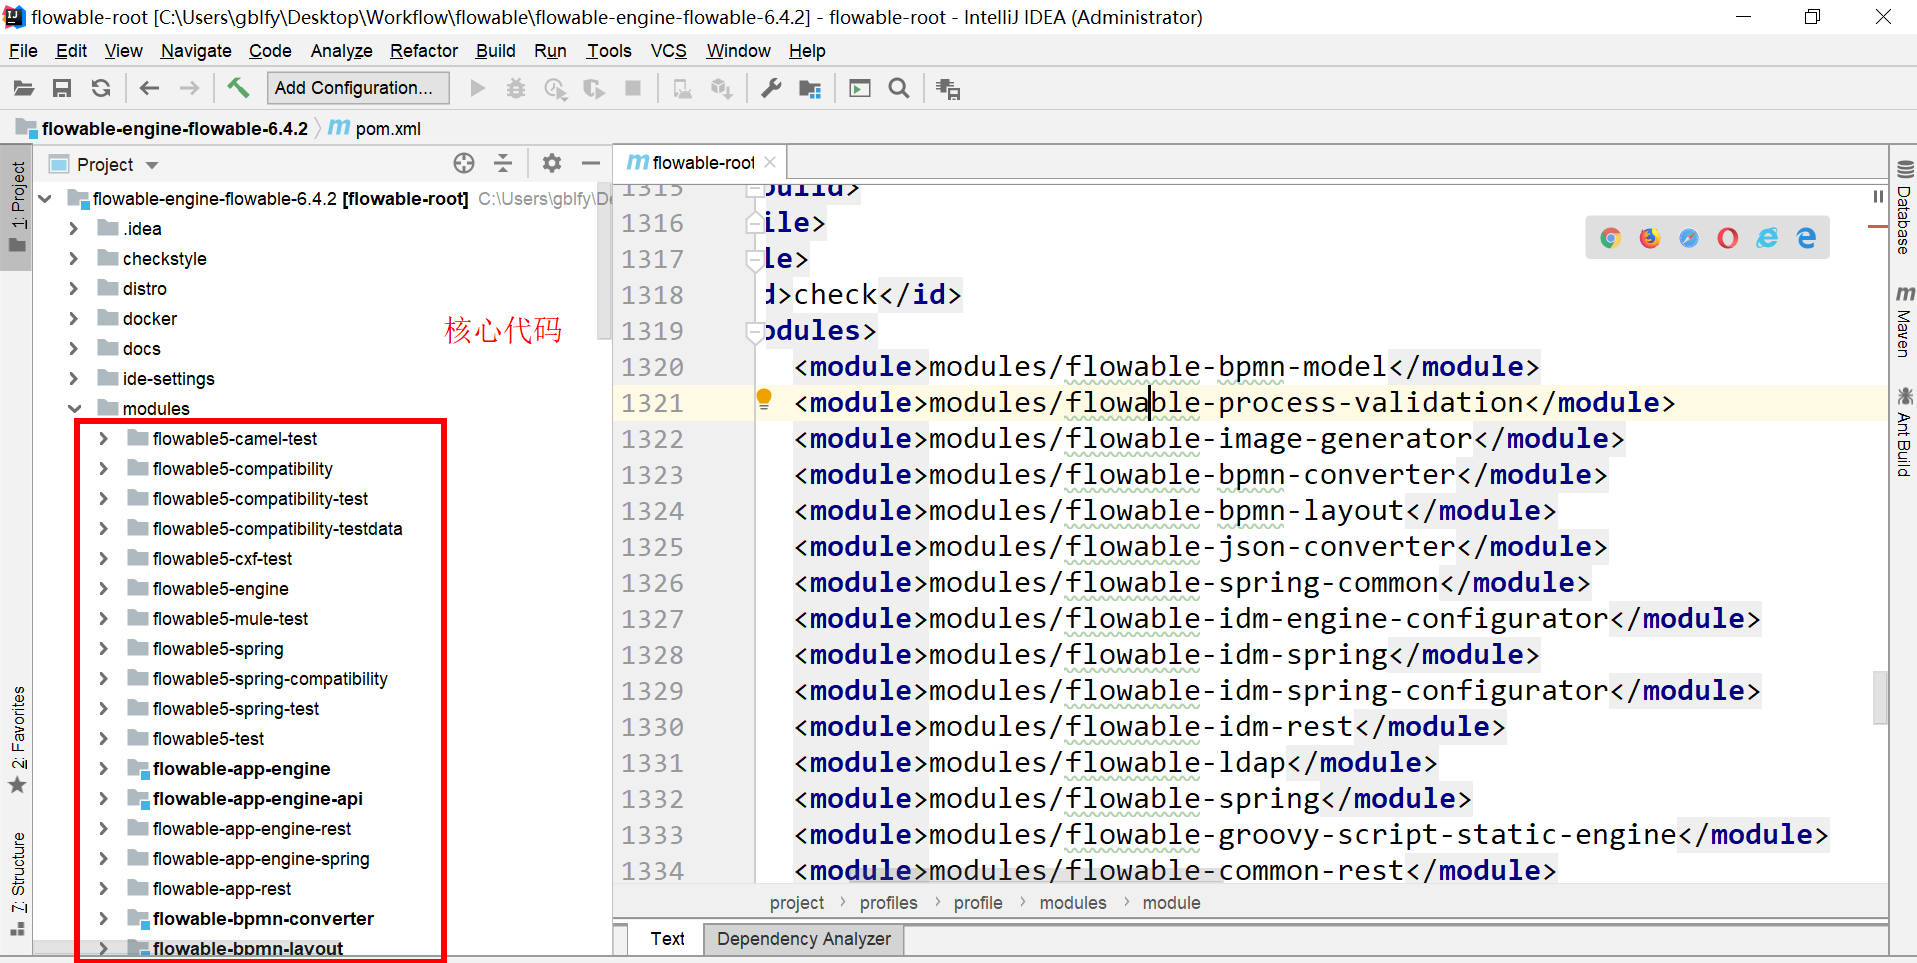
Task: Click the Collapse All icon in Project panel
Action: [x=503, y=163]
